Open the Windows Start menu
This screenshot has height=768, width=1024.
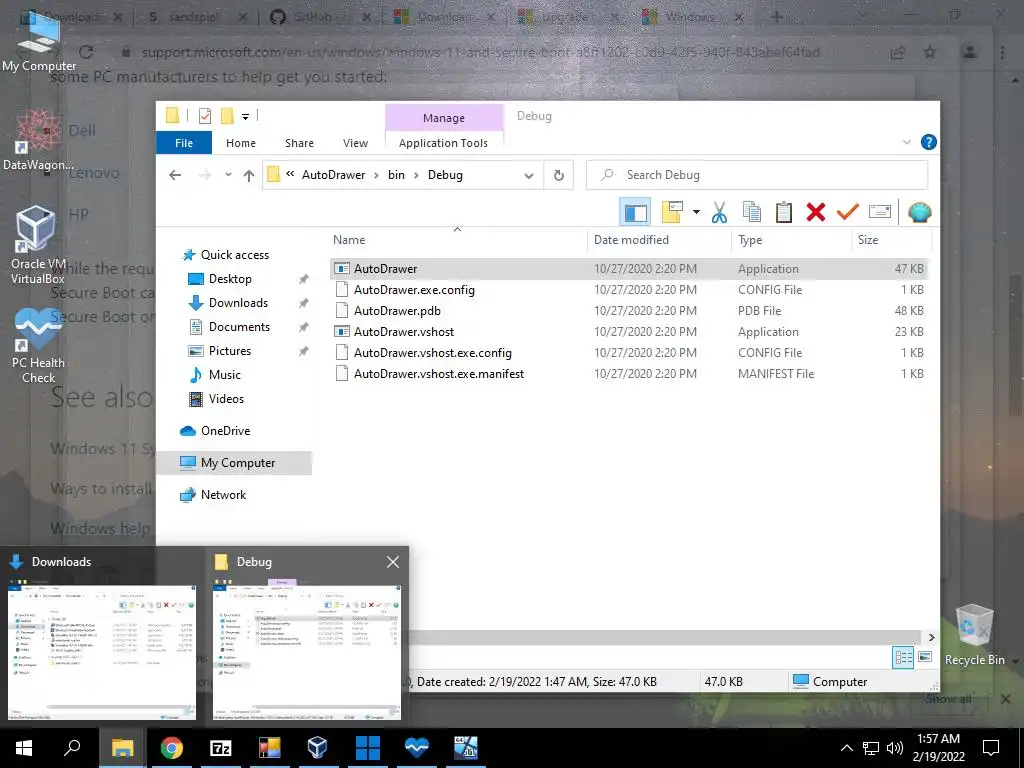click(x=24, y=748)
